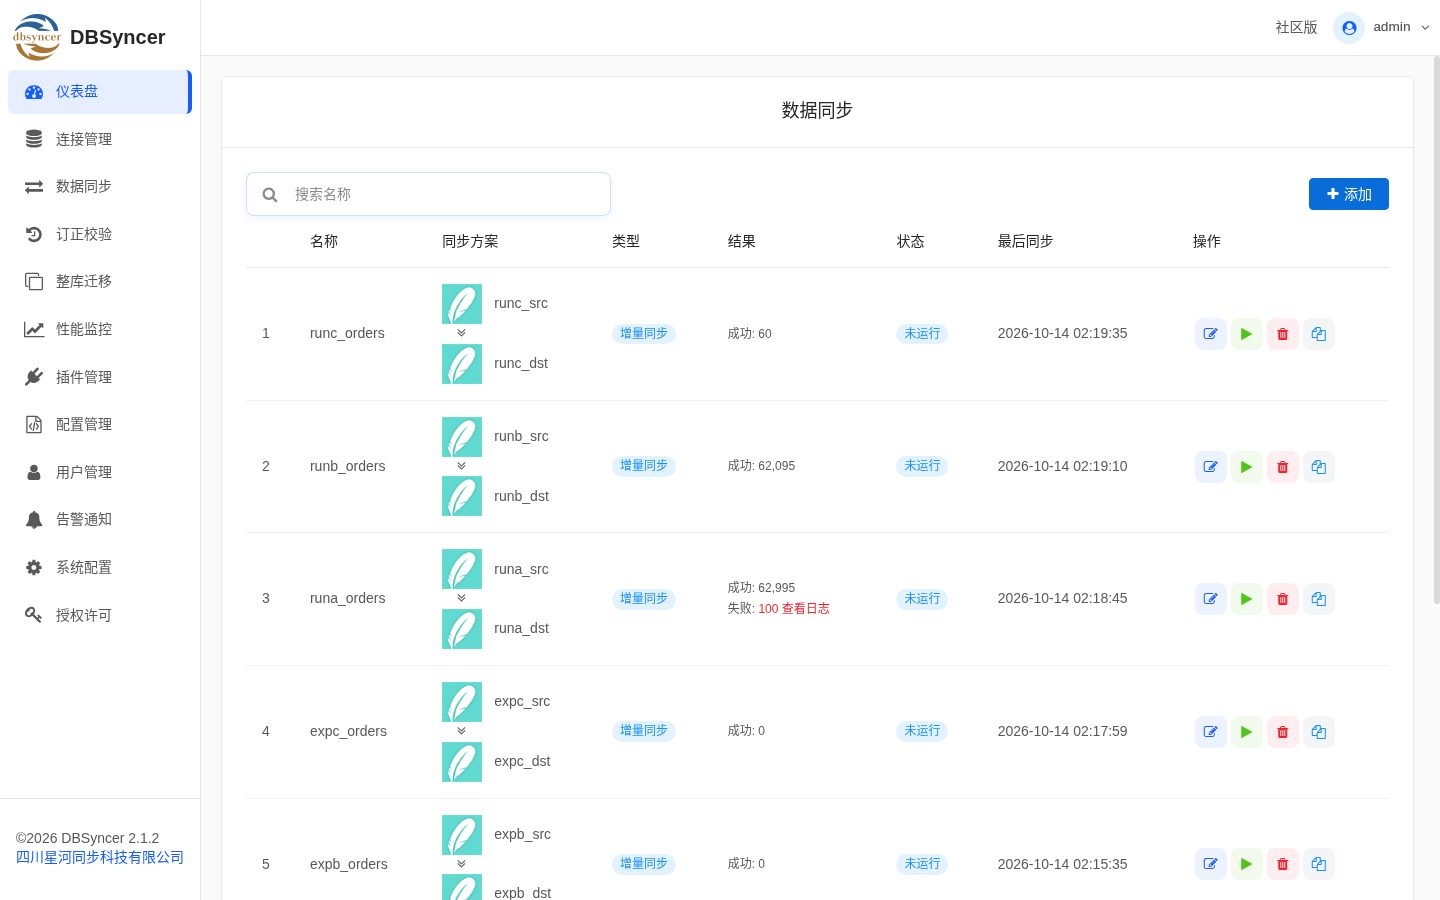Delete the expb_orders sync task
The width and height of the screenshot is (1440, 900).
click(1283, 864)
